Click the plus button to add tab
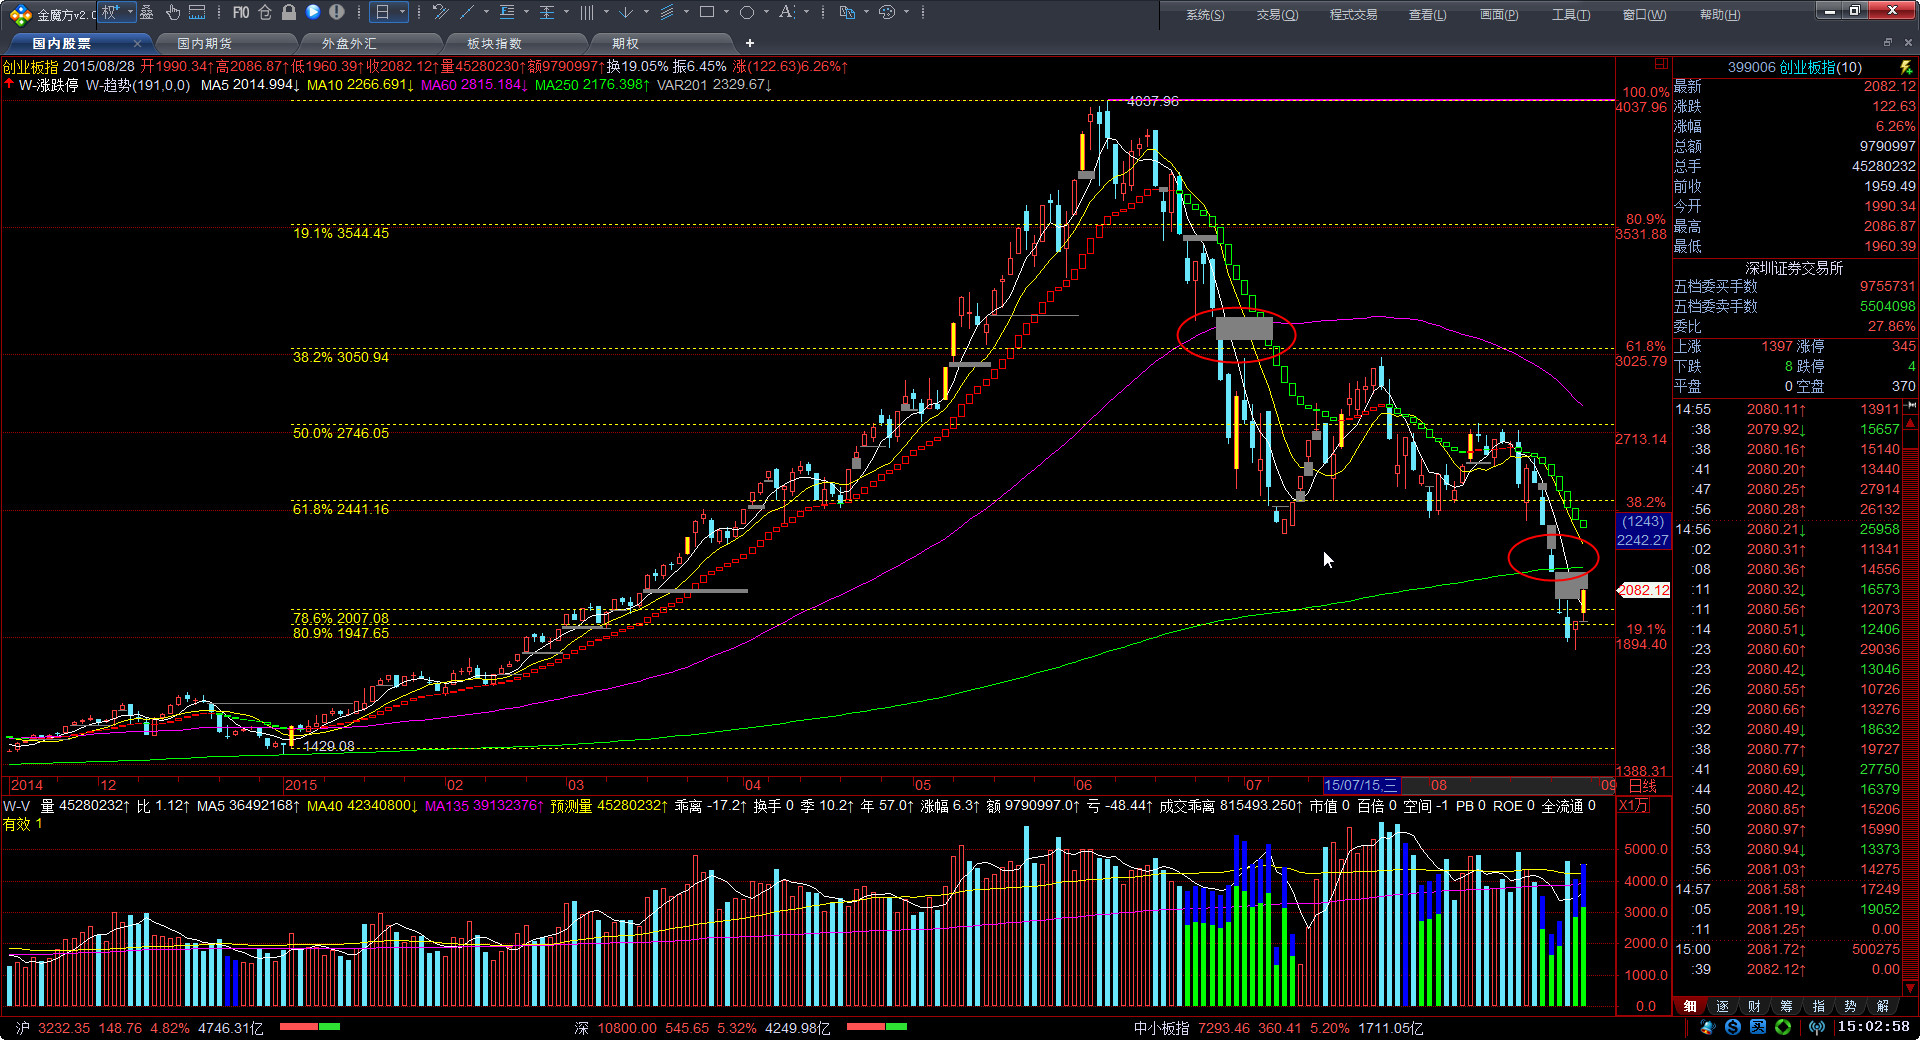This screenshot has width=1920, height=1040. (750, 43)
